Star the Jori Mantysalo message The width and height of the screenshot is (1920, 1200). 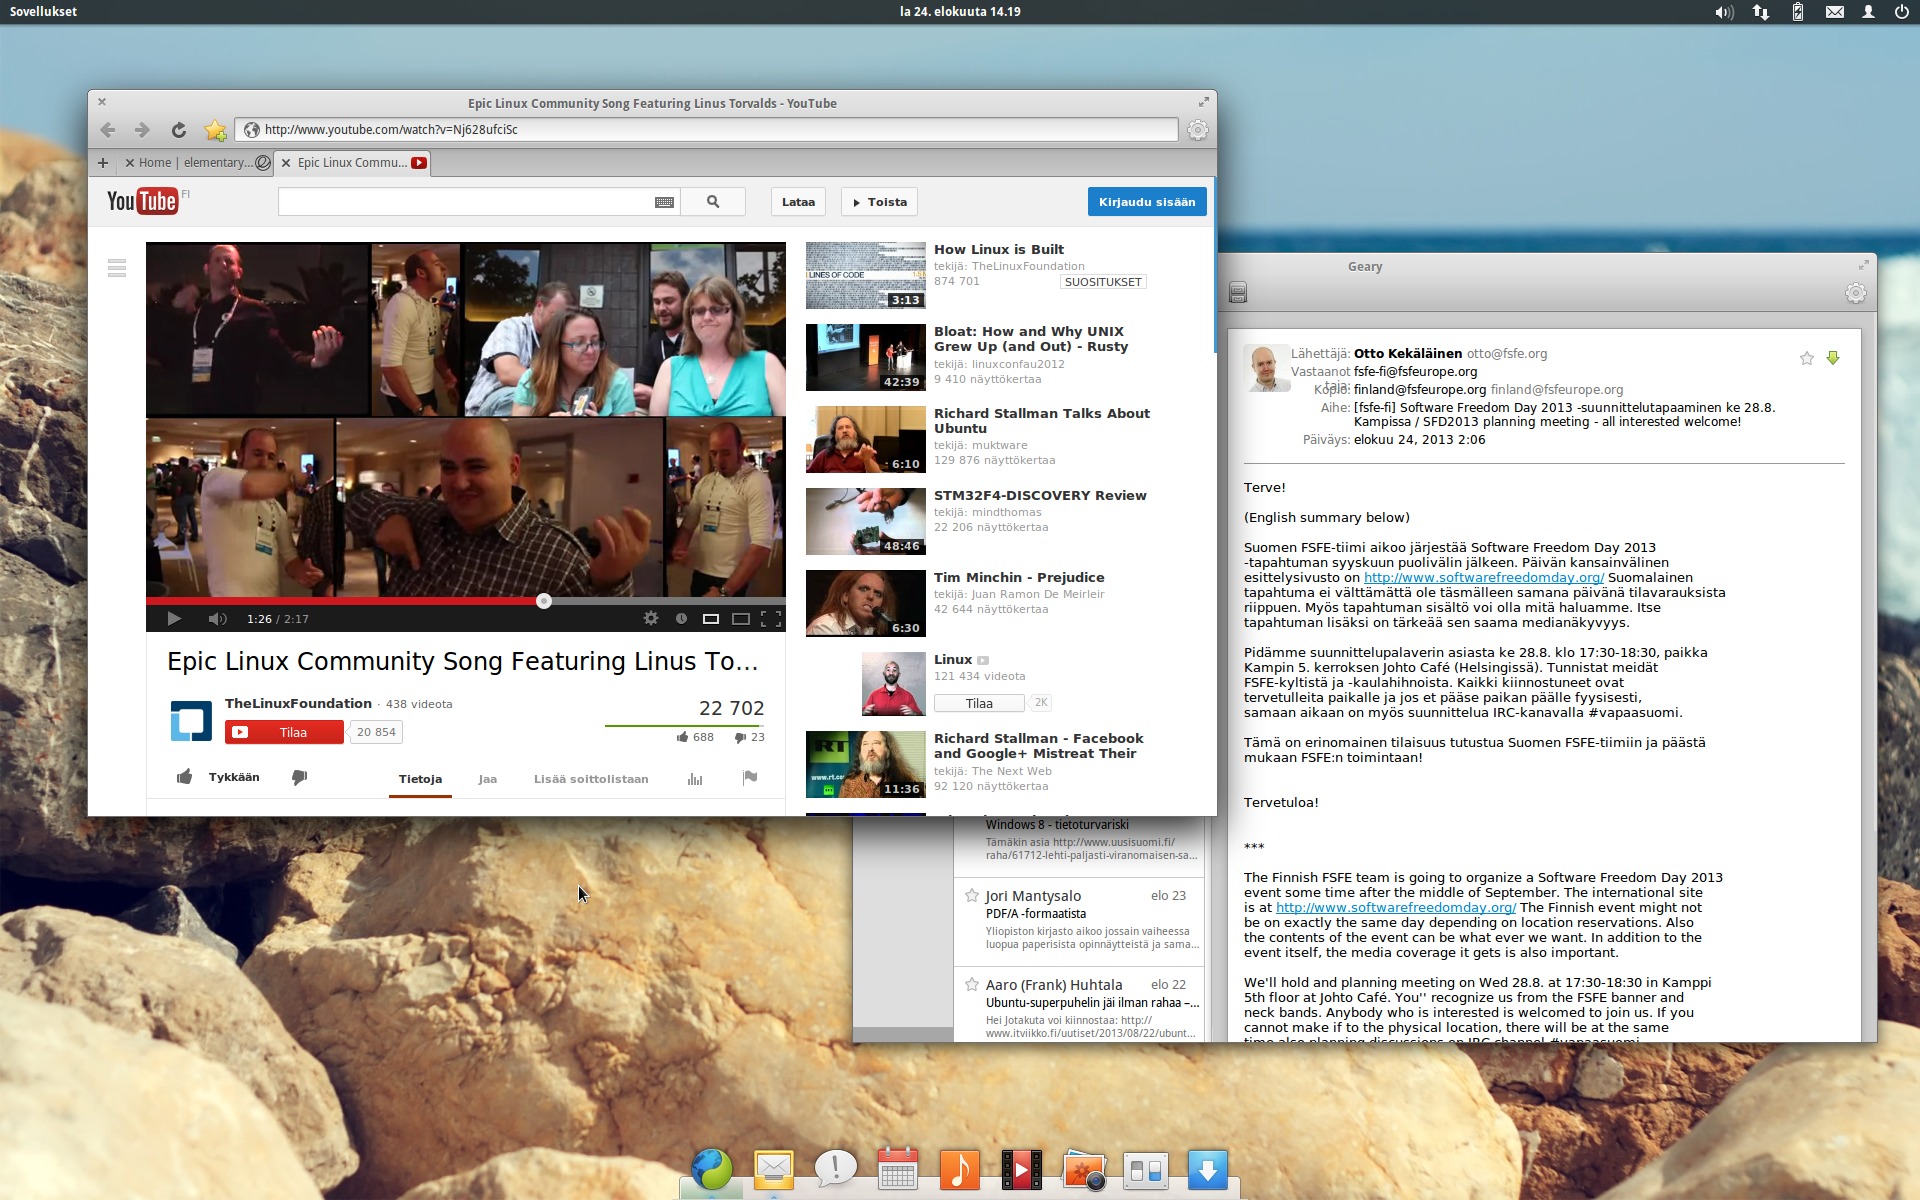click(971, 896)
